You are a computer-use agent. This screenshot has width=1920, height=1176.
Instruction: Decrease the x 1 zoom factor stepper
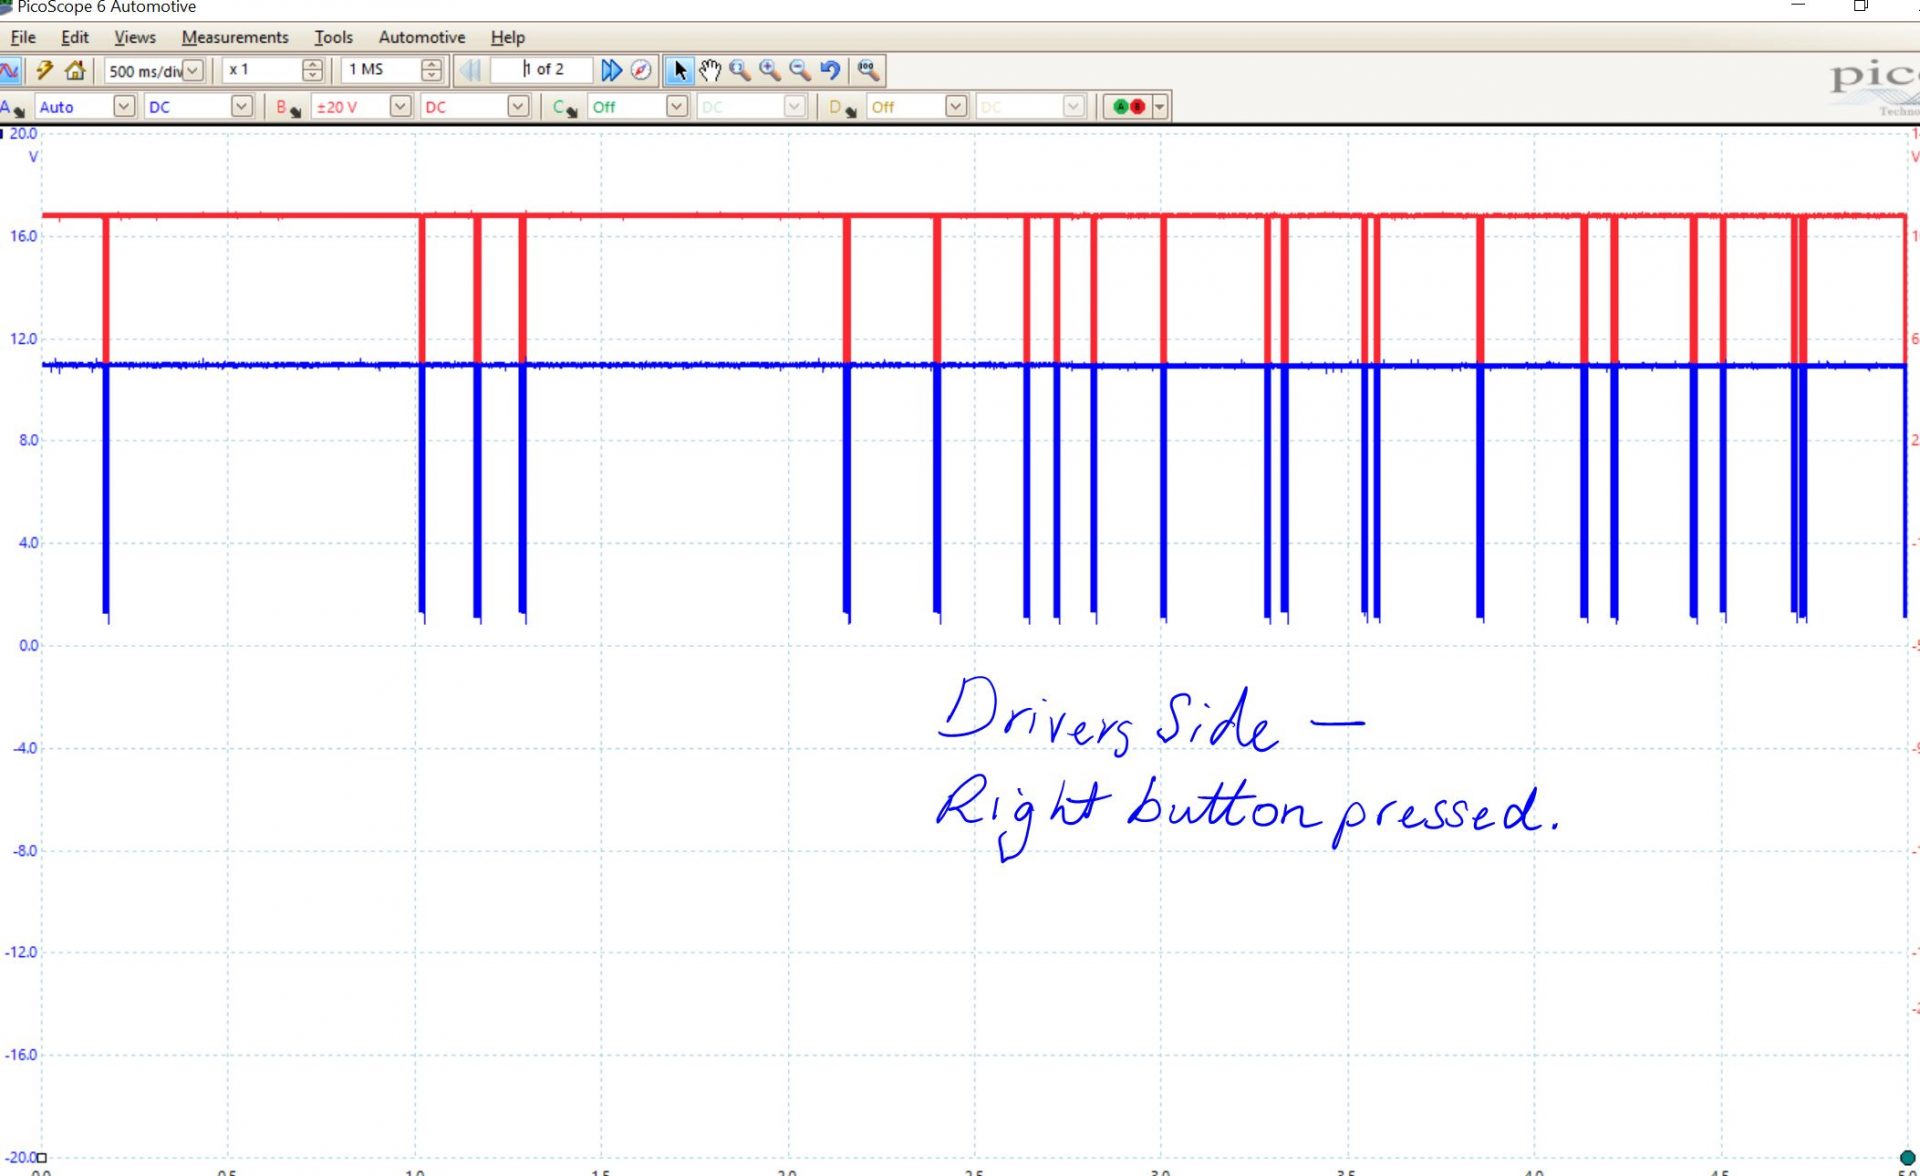(312, 76)
